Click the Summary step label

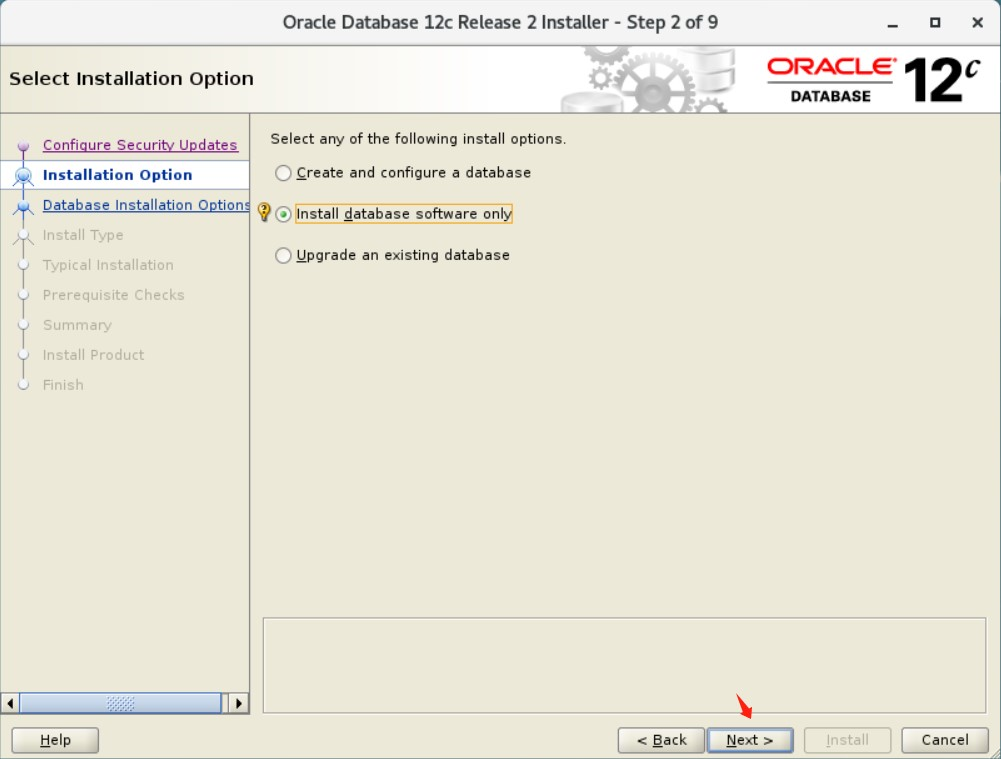(x=77, y=325)
